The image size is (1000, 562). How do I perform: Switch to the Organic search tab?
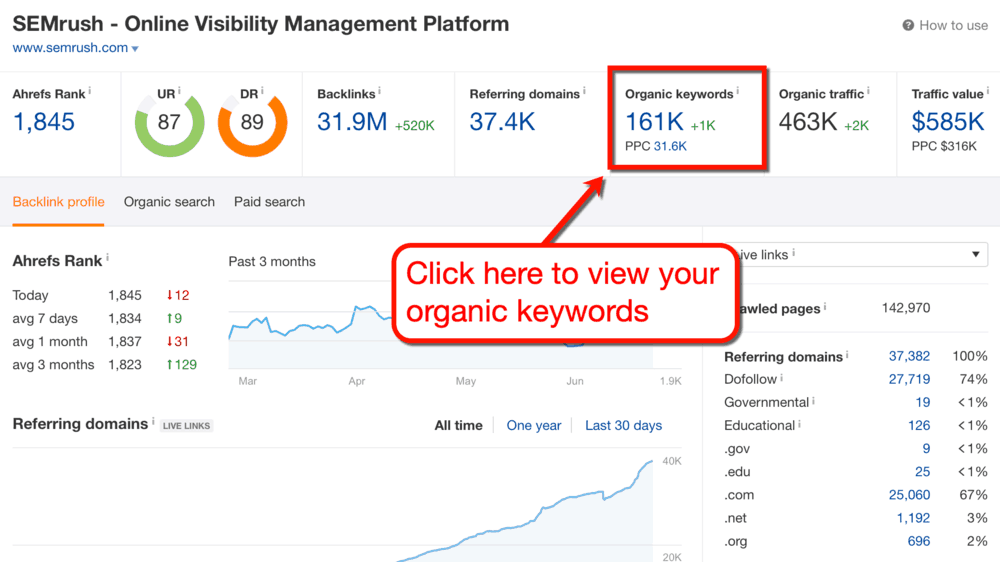169,202
